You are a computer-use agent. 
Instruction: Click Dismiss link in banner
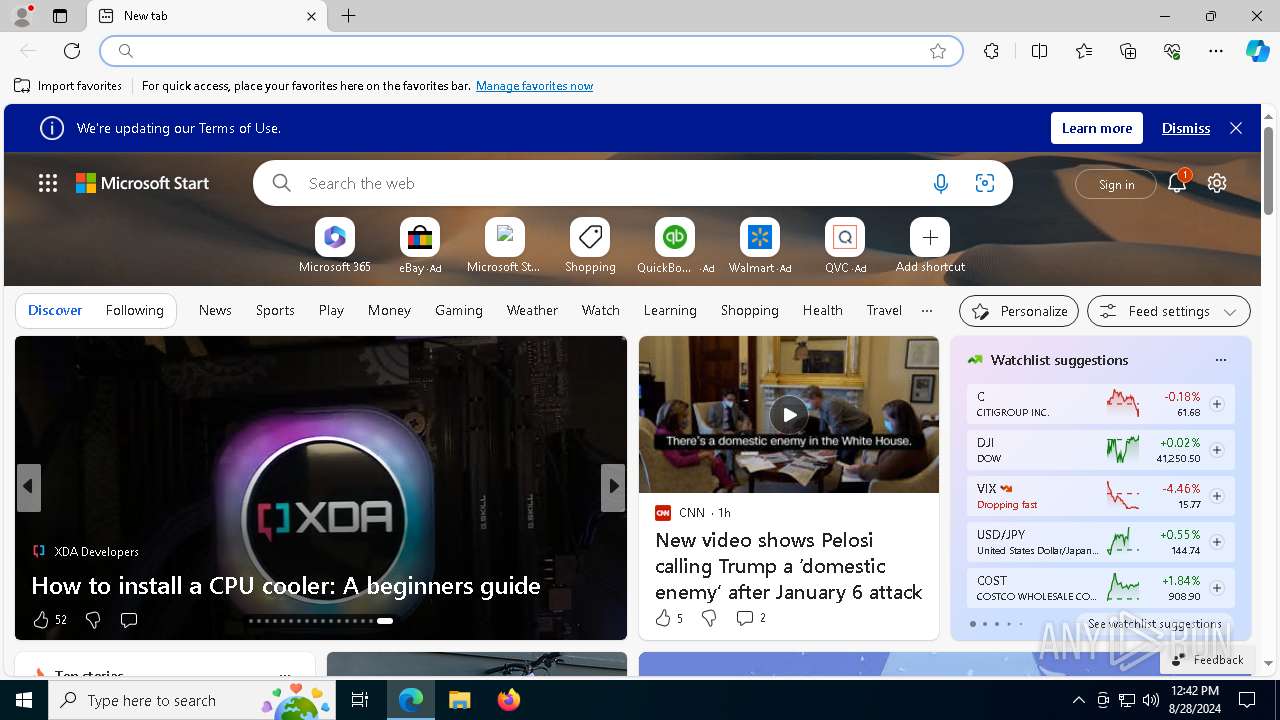coord(1186,128)
